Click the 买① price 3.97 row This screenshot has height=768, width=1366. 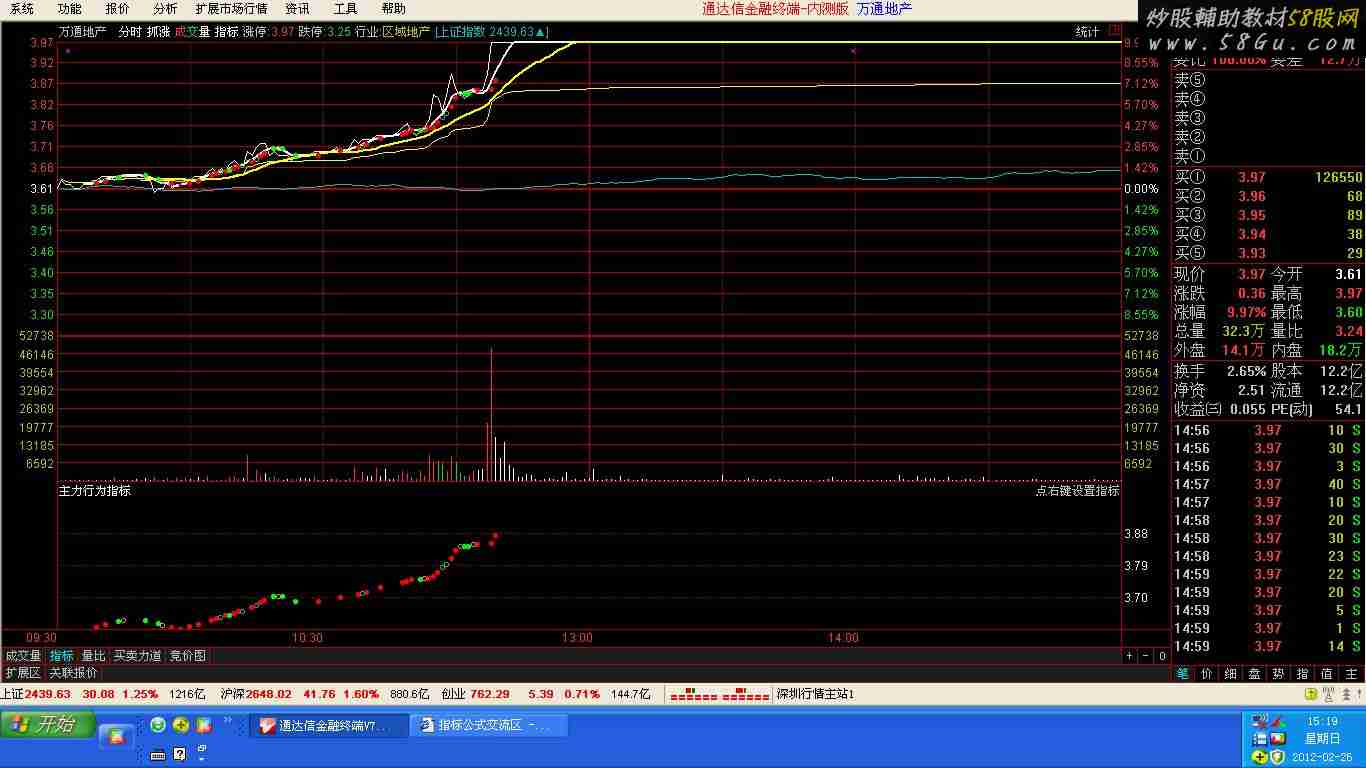point(1268,177)
